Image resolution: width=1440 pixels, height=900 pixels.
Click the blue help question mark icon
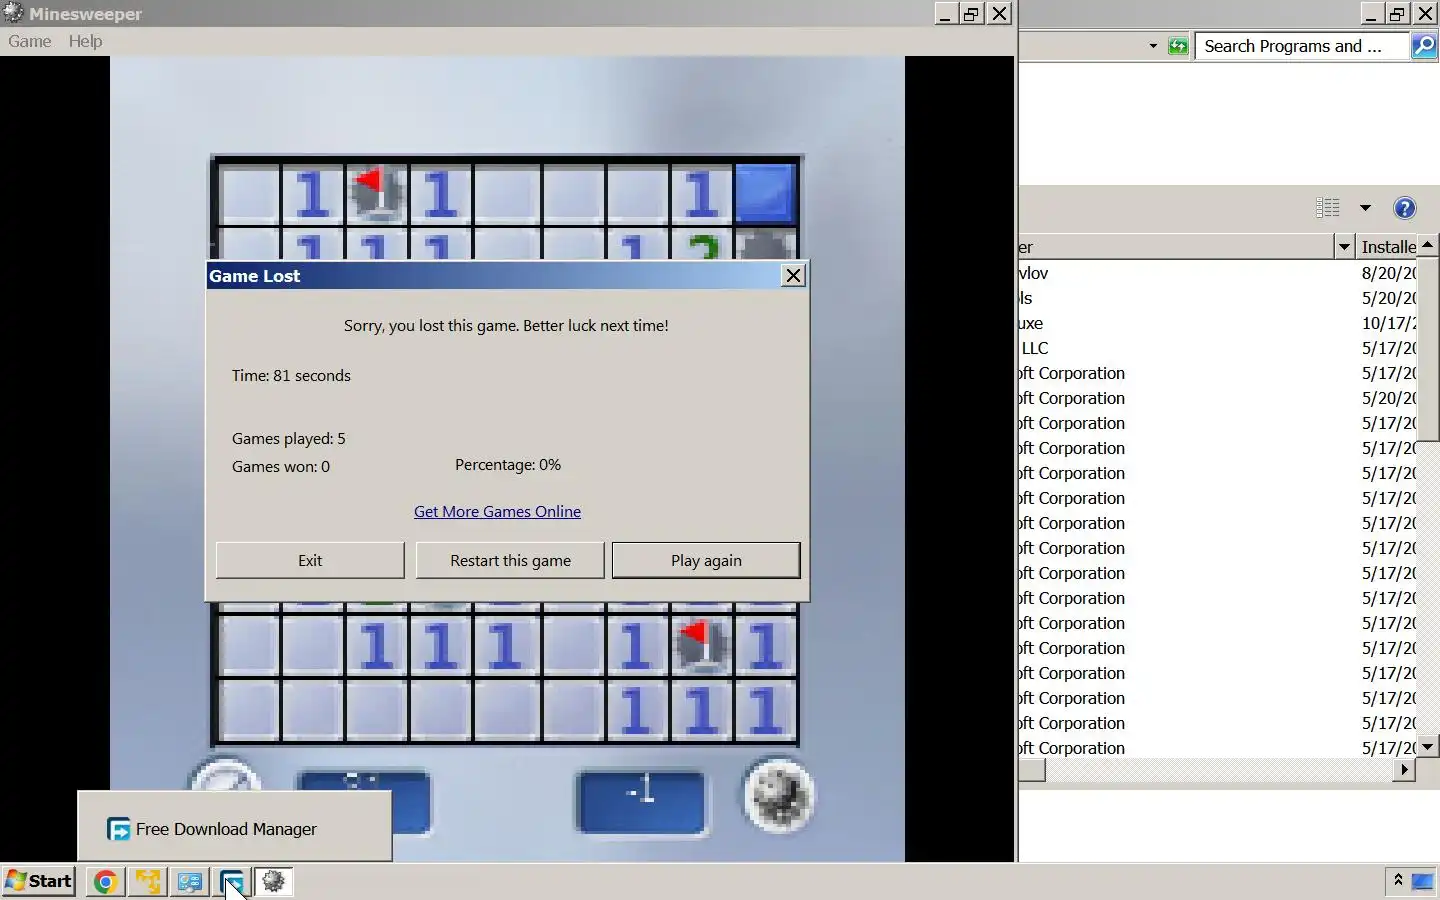point(1404,208)
